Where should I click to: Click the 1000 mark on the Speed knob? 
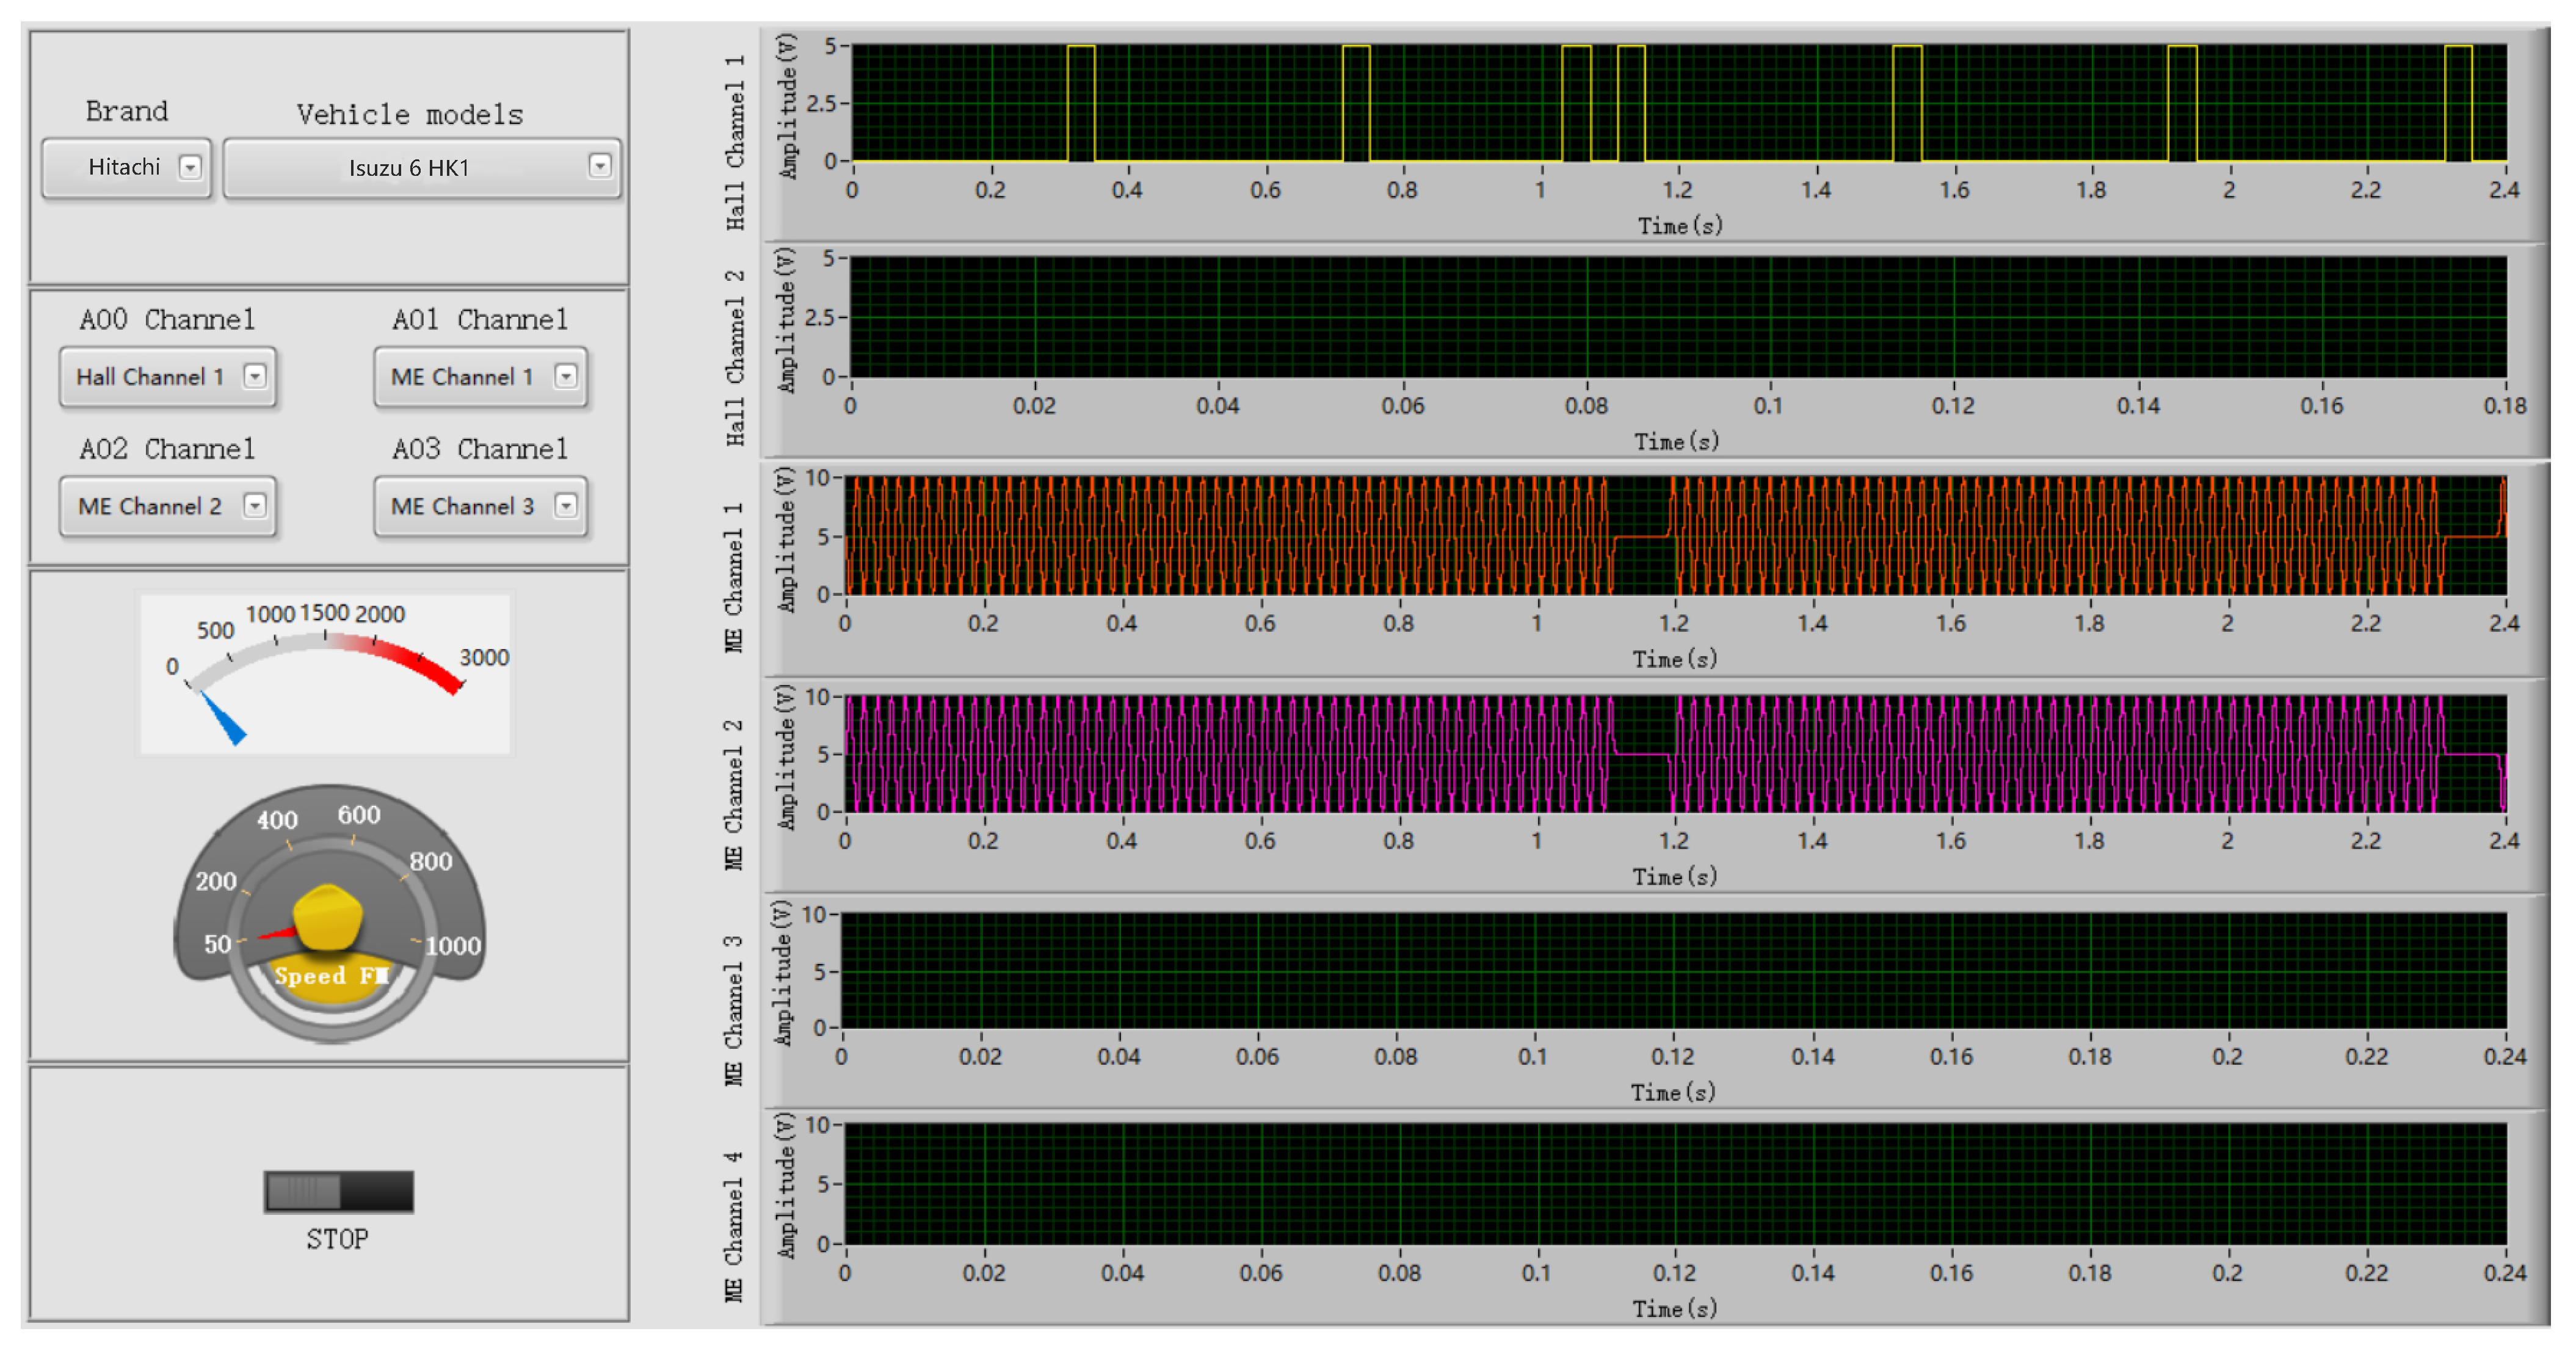coord(453,945)
